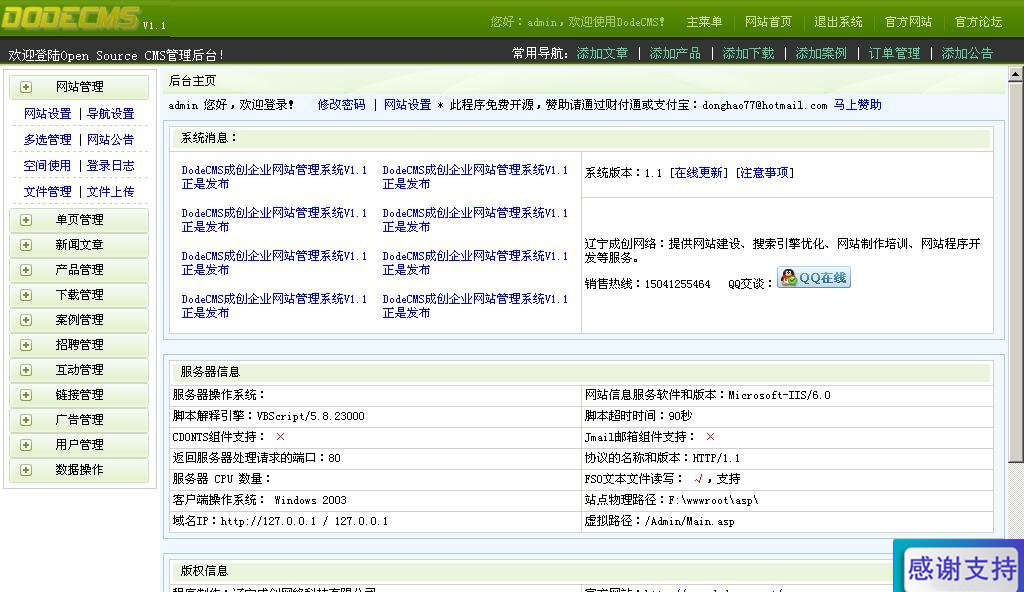1024x592 pixels.
Task: Click the QQ在线 chat icon button
Action: coord(814,278)
